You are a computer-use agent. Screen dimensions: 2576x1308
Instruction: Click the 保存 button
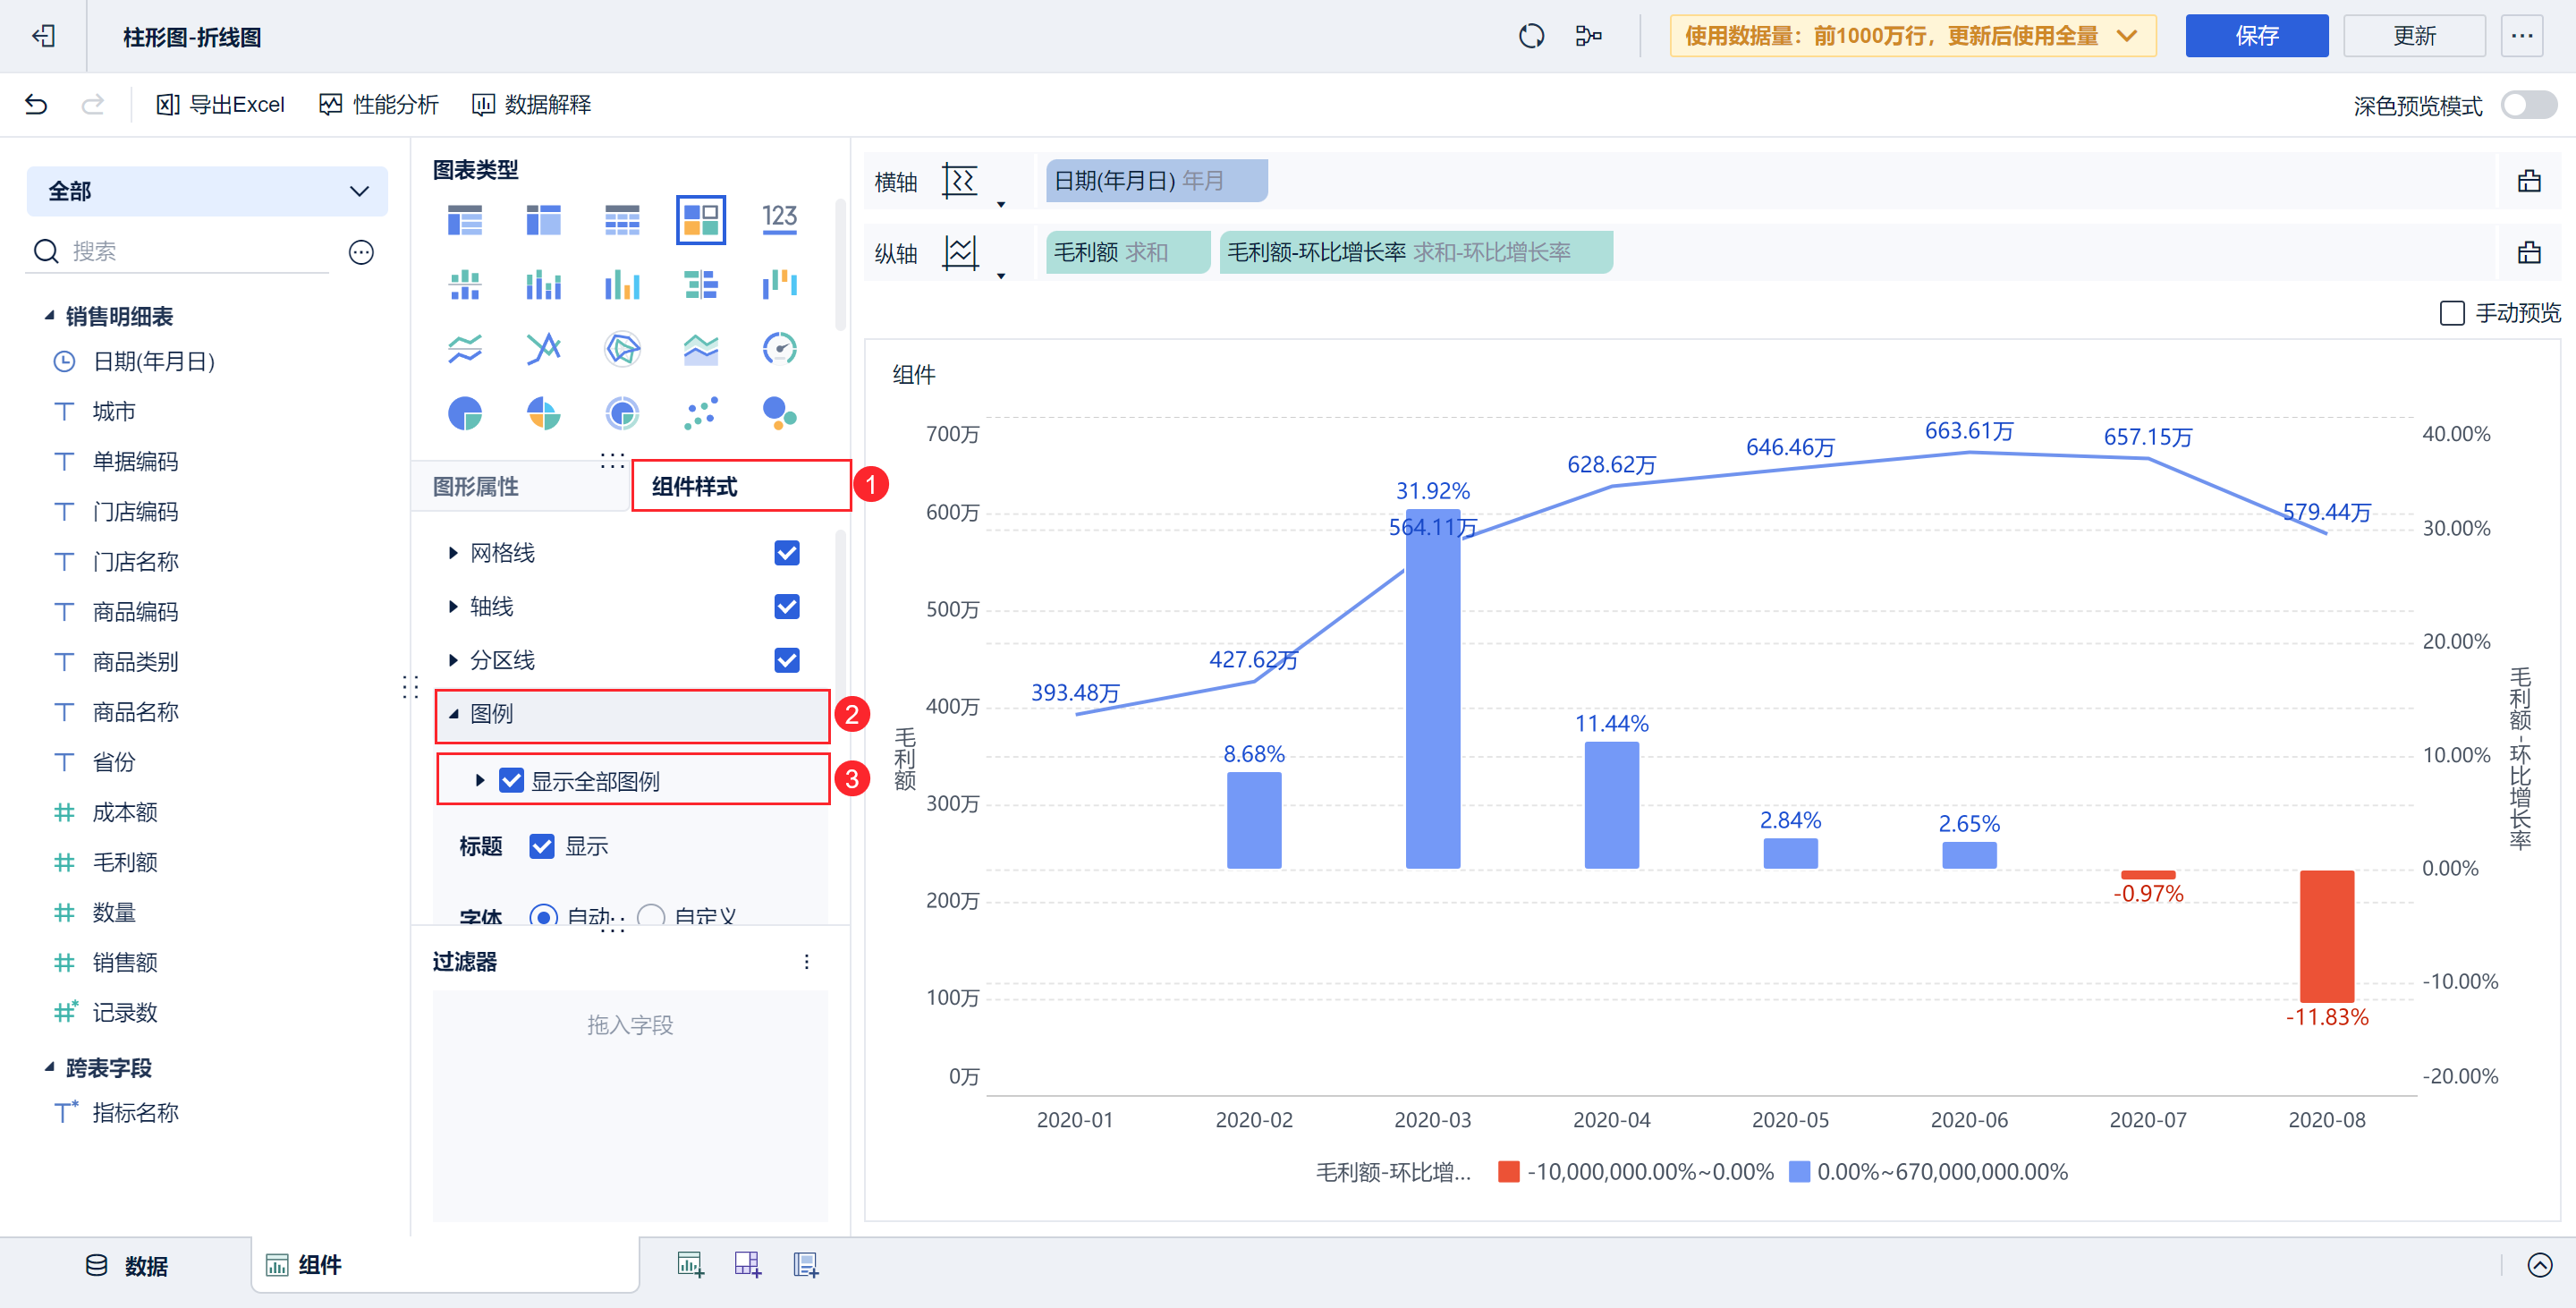point(2255,37)
